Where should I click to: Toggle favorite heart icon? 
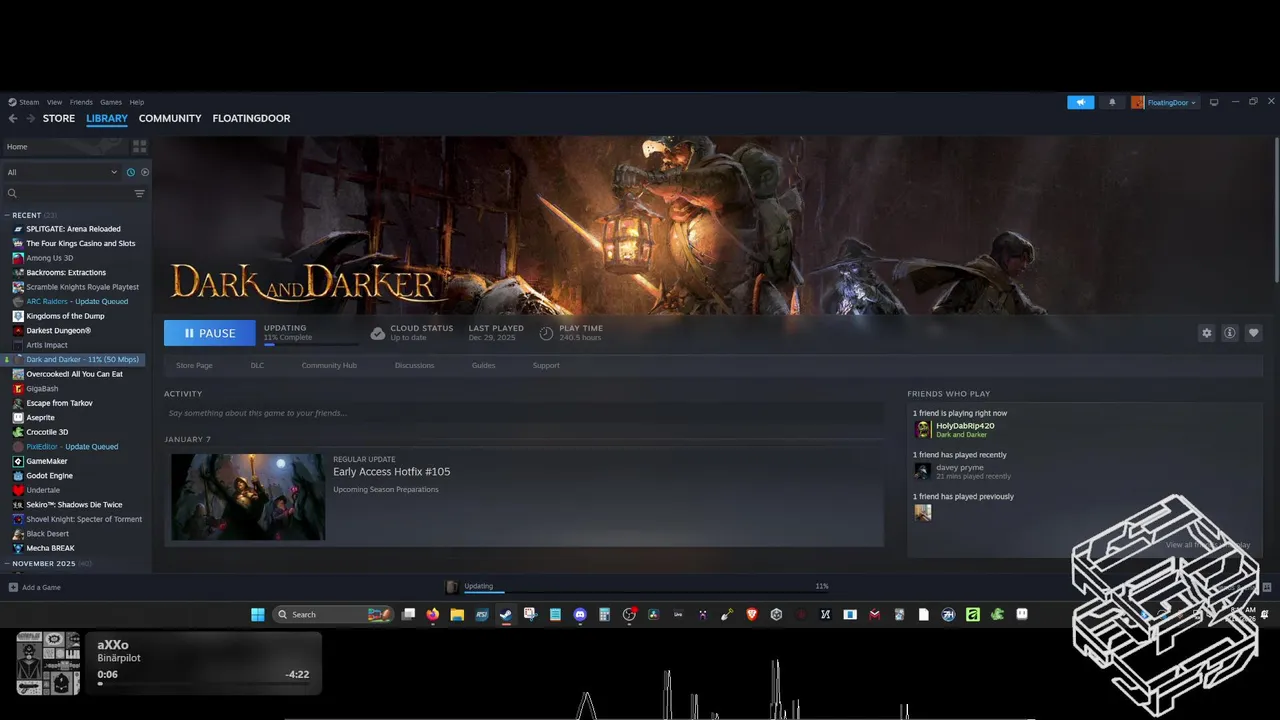click(x=1253, y=333)
